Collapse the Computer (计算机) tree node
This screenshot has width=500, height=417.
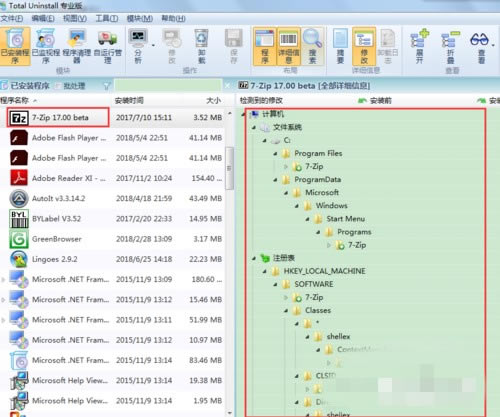tap(243, 114)
